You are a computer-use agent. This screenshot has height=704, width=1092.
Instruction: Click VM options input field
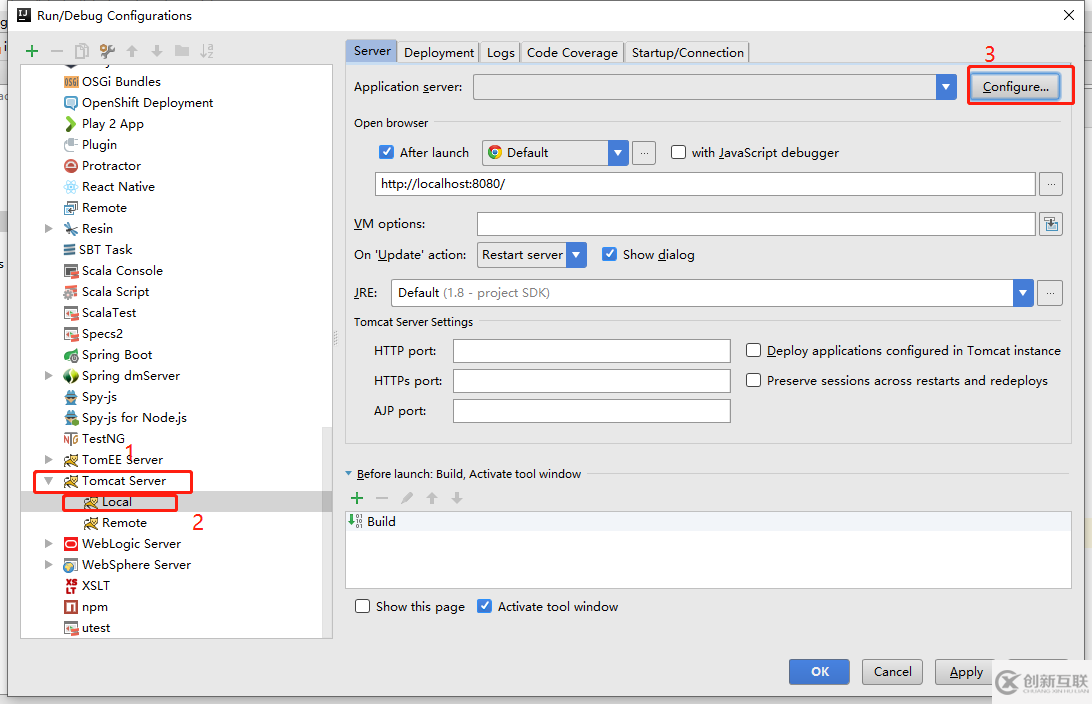(756, 224)
